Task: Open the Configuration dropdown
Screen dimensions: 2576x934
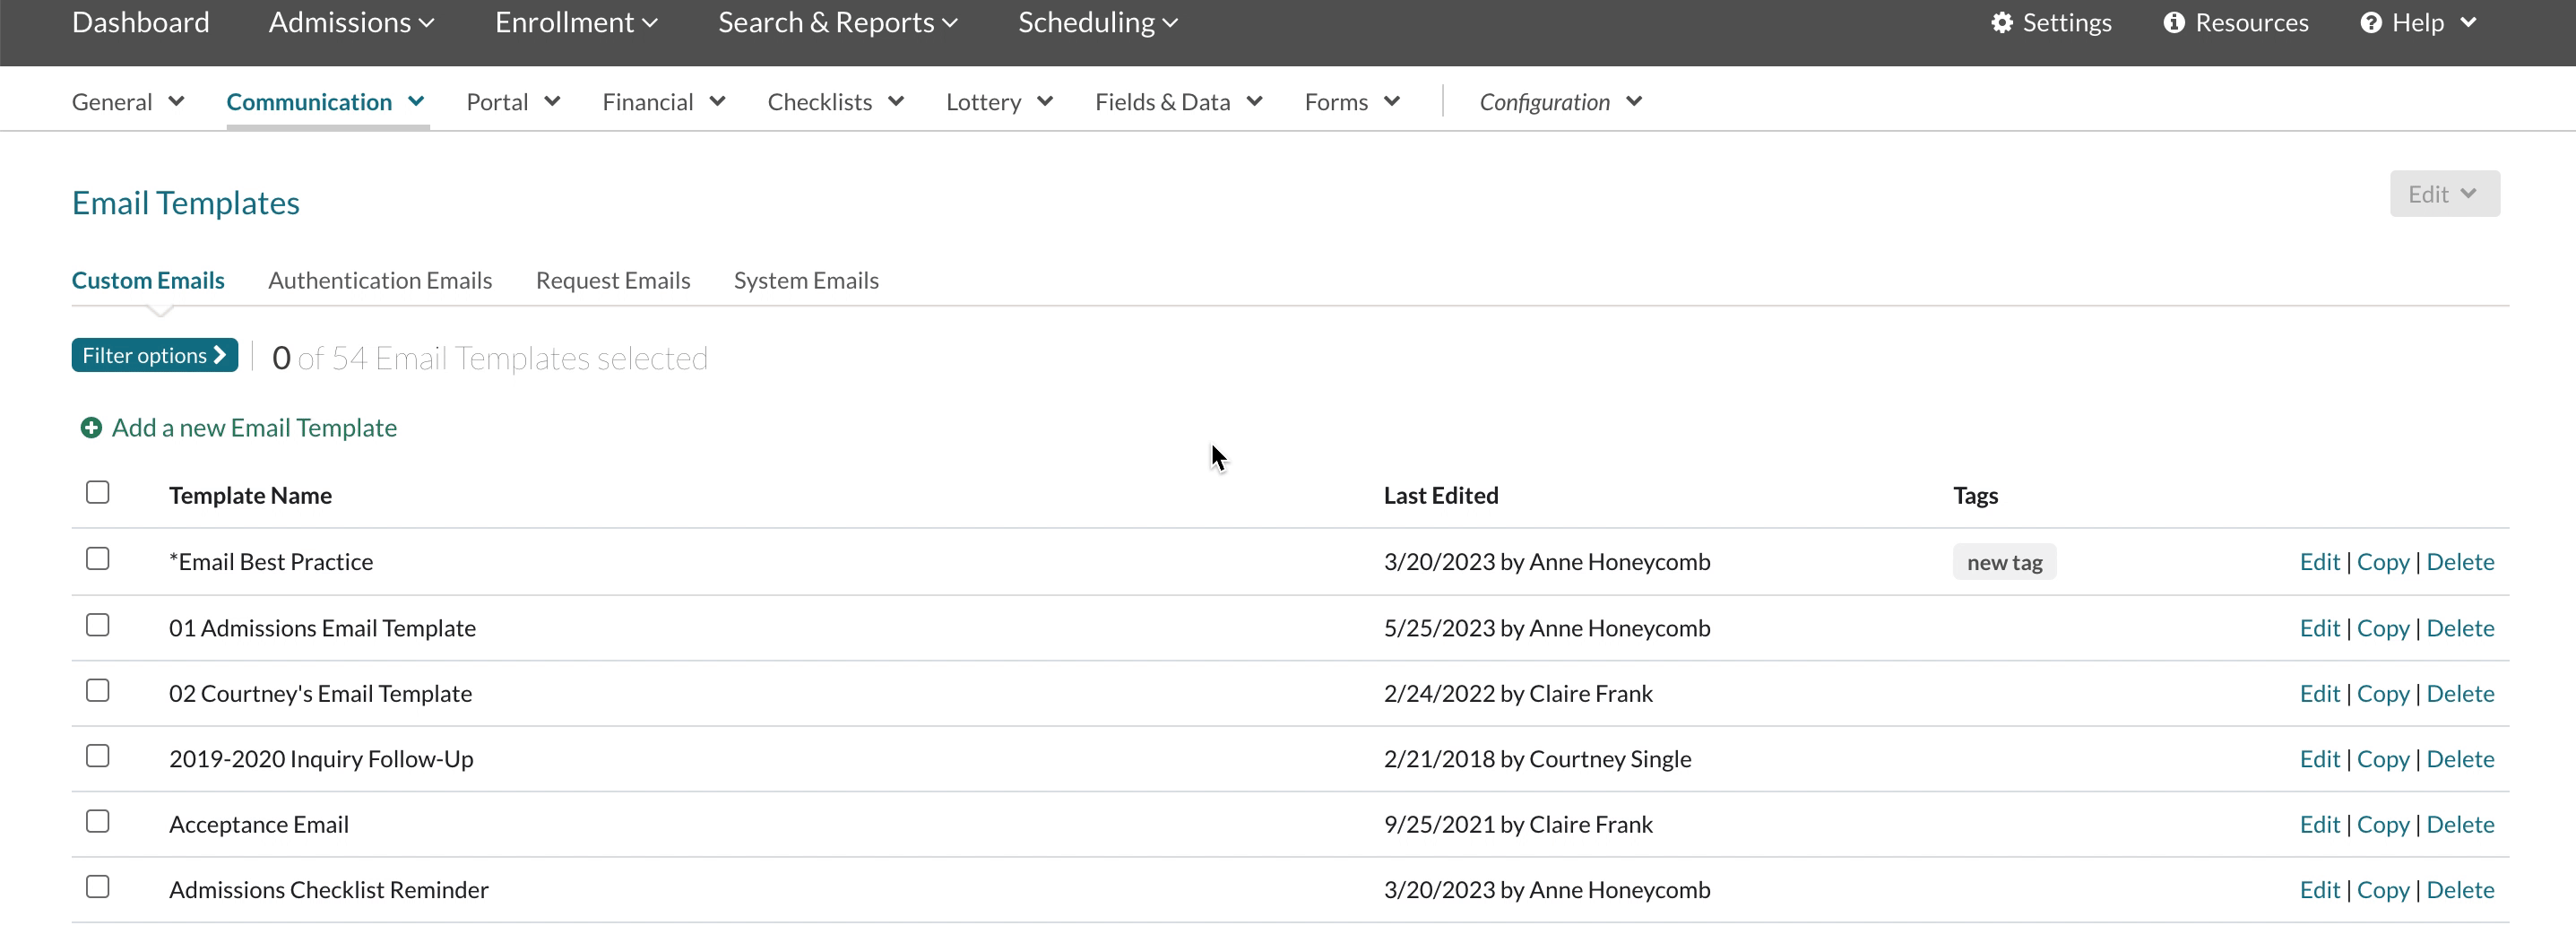Action: point(1559,102)
